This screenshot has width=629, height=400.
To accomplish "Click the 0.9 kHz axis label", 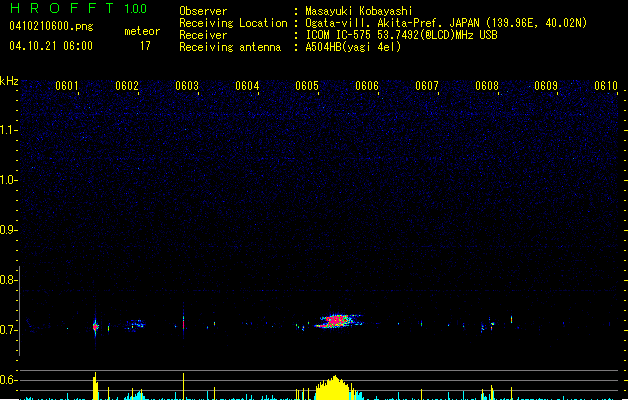I will pos(8,230).
